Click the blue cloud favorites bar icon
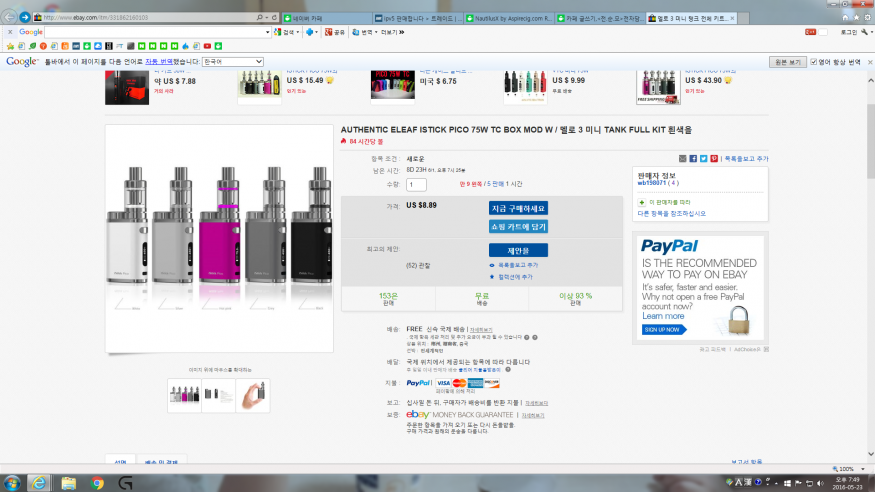This screenshot has width=875, height=492. (98, 46)
